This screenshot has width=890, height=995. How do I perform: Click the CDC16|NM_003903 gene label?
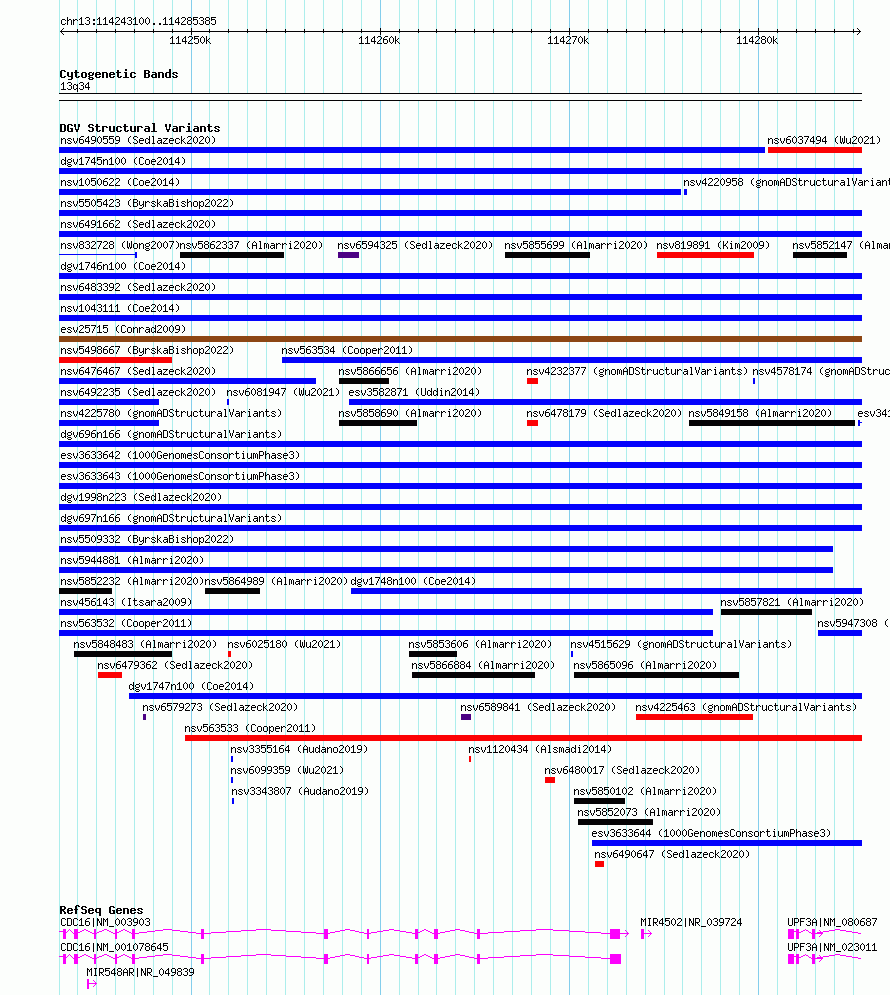[105, 922]
